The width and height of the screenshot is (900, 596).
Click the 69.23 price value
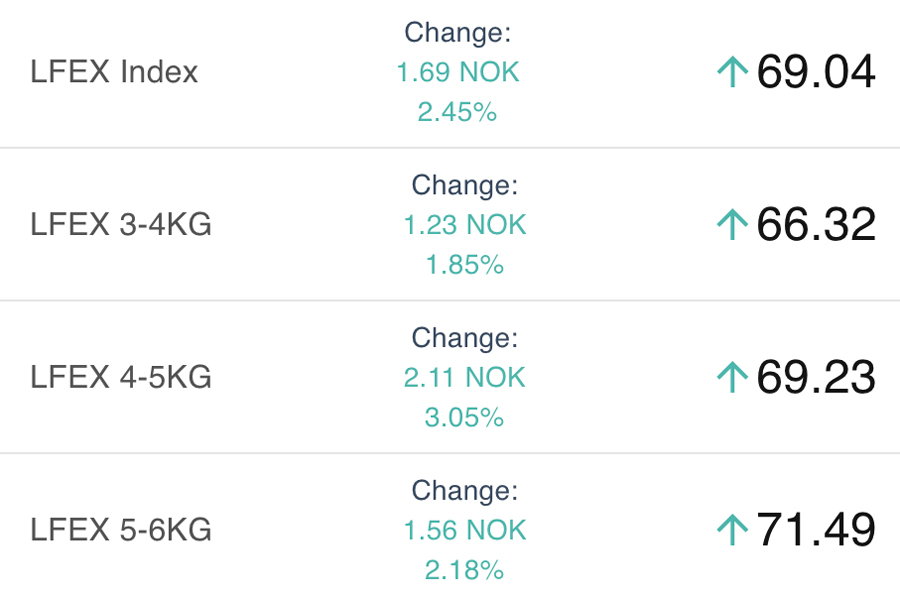[x=816, y=378]
